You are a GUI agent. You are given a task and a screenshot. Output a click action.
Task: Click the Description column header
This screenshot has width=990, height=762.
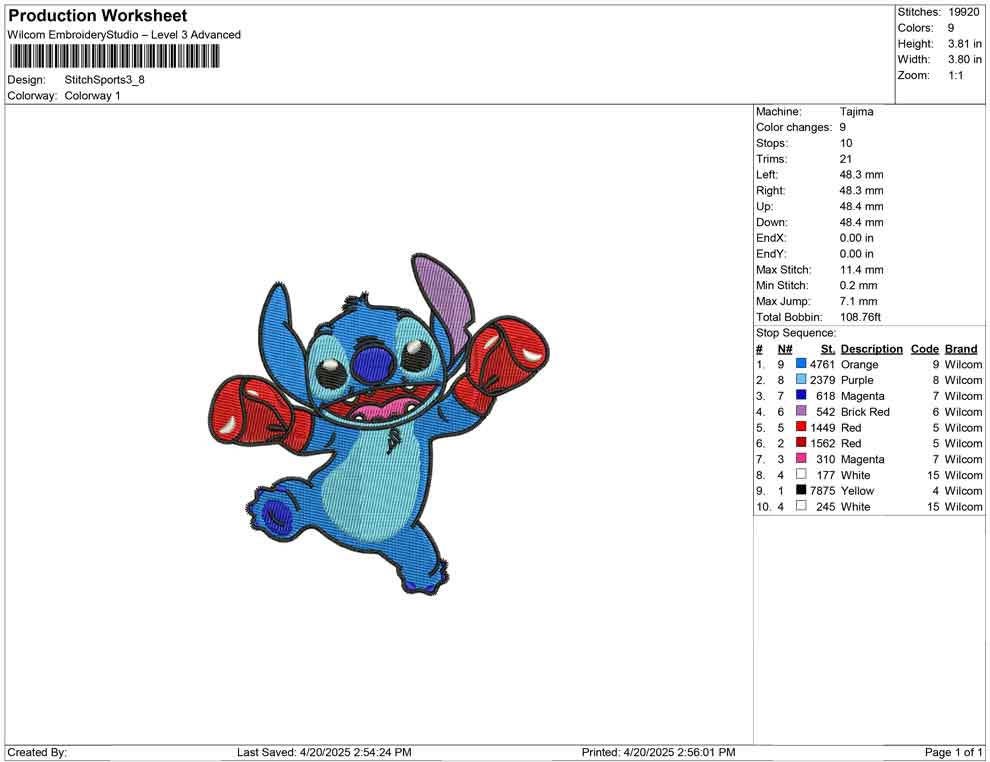coord(871,349)
